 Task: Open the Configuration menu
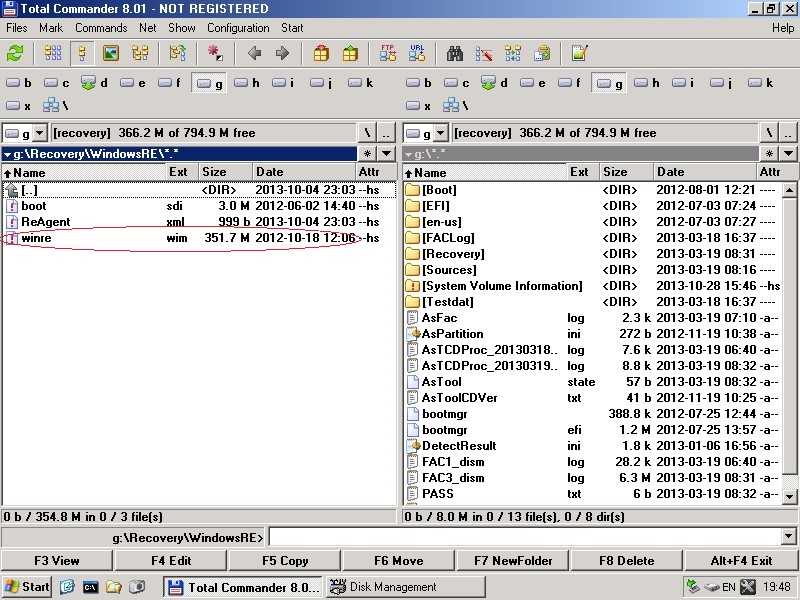click(x=238, y=28)
